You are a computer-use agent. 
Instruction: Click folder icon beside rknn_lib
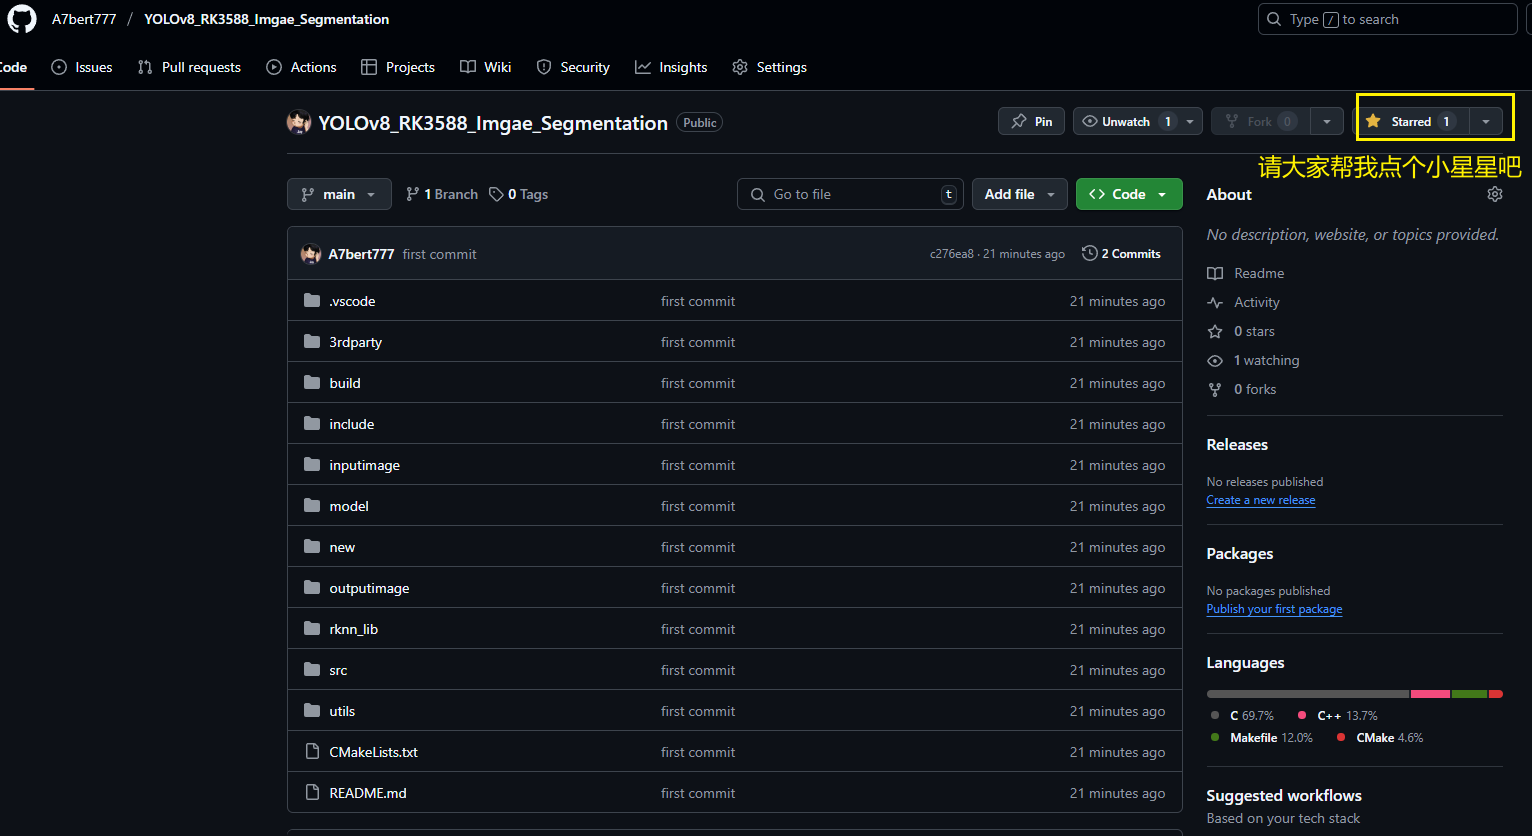(x=311, y=628)
